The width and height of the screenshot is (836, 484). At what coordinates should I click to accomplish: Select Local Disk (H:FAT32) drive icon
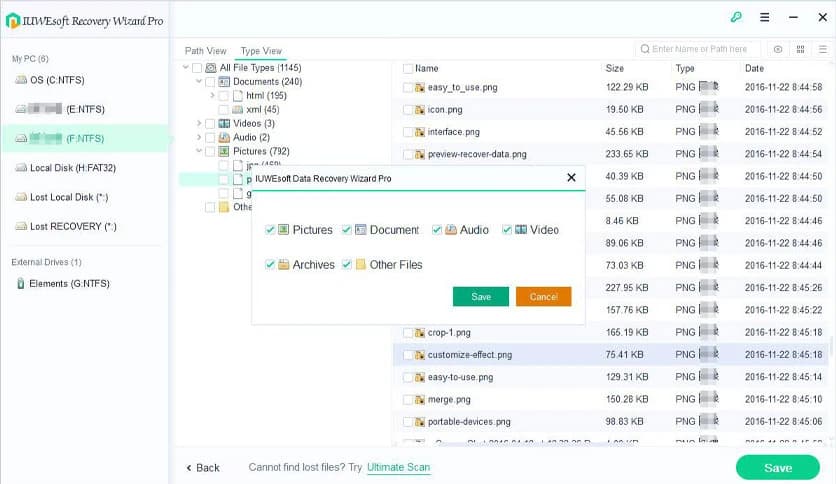tap(21, 168)
